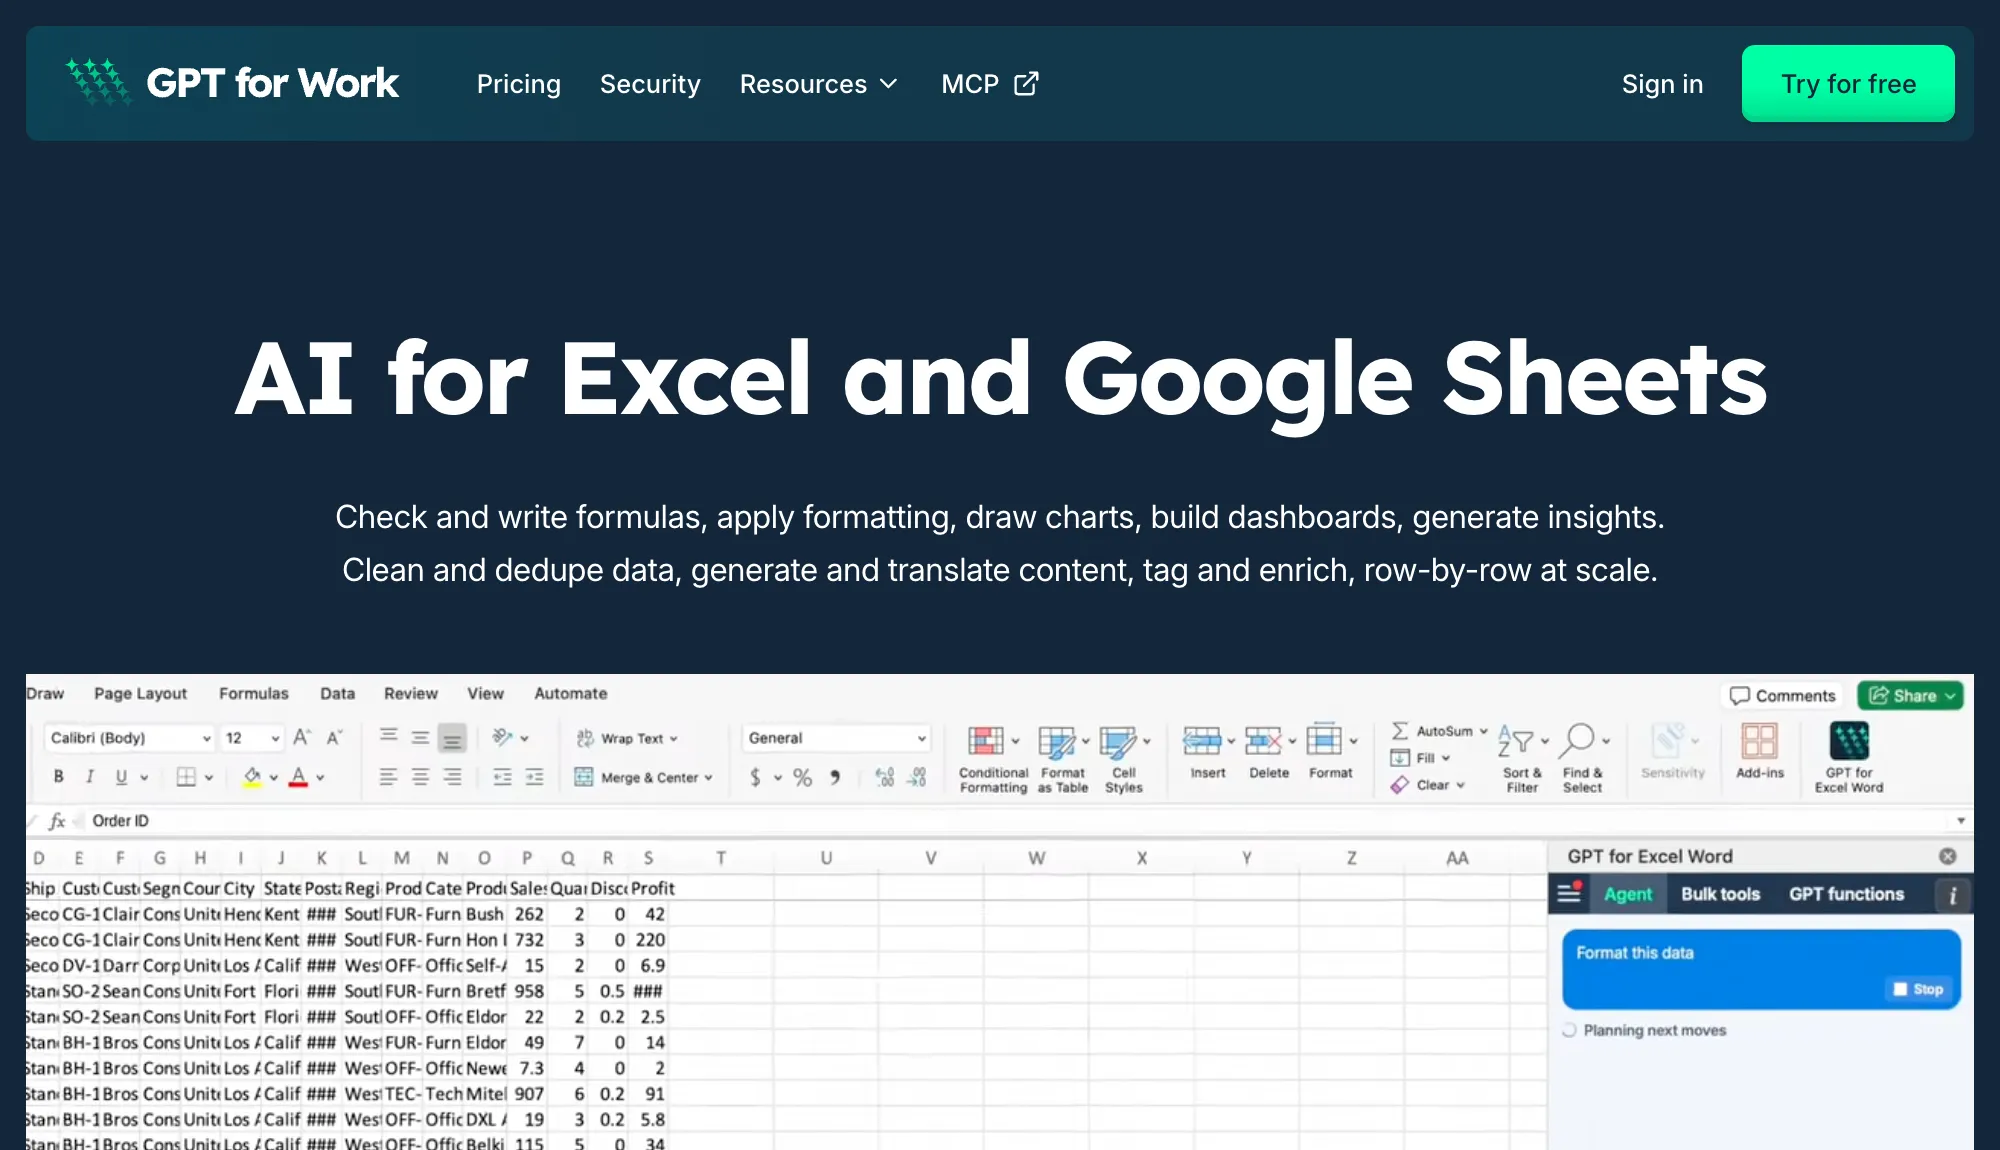
Task: Open Conditional Formatting
Action: click(993, 760)
